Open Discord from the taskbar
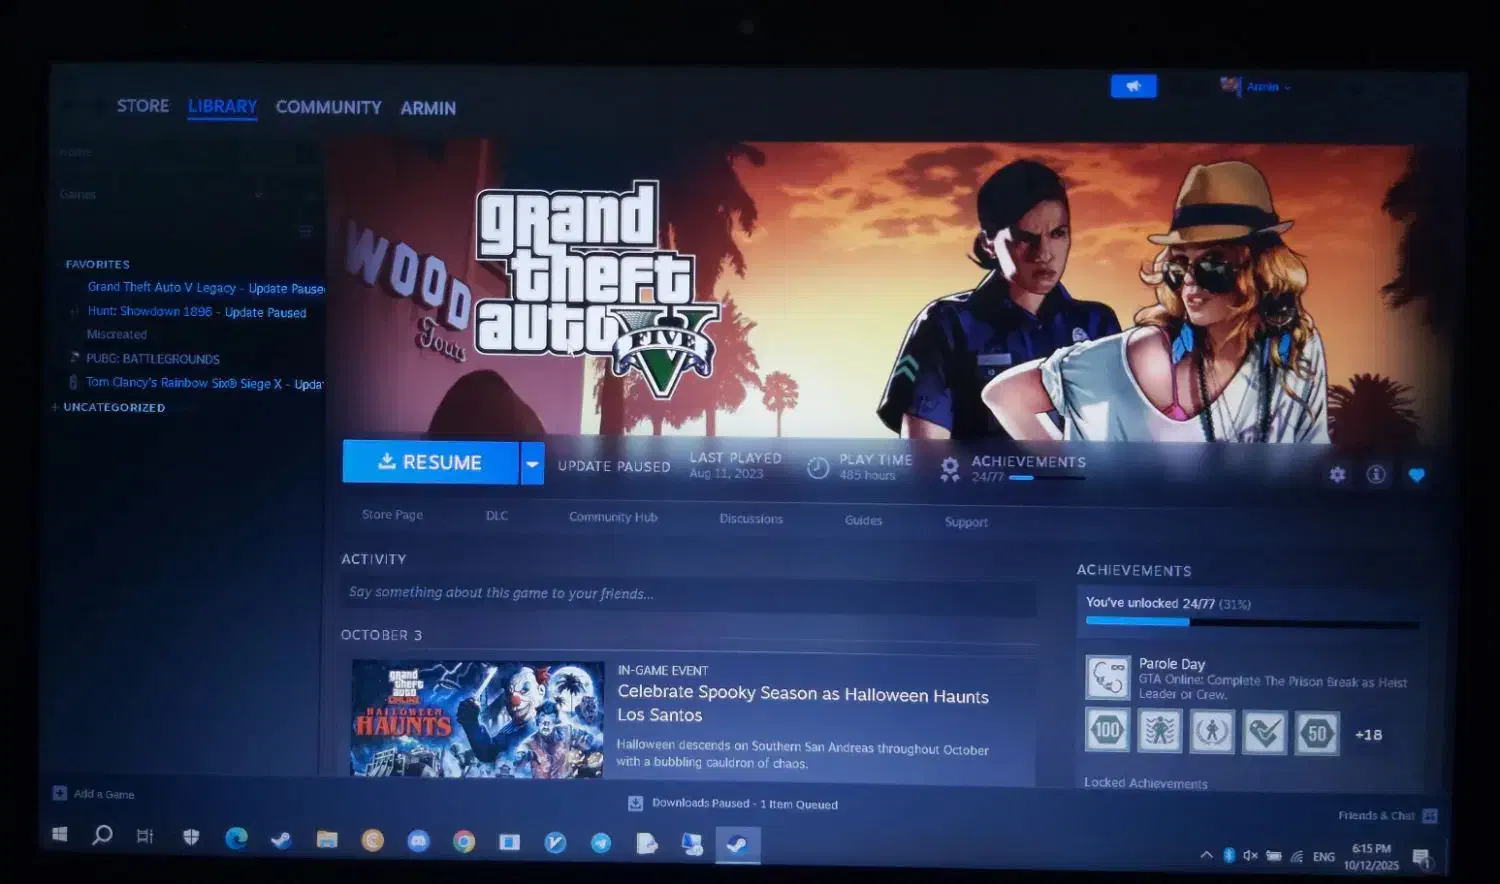The width and height of the screenshot is (1500, 884). 418,841
